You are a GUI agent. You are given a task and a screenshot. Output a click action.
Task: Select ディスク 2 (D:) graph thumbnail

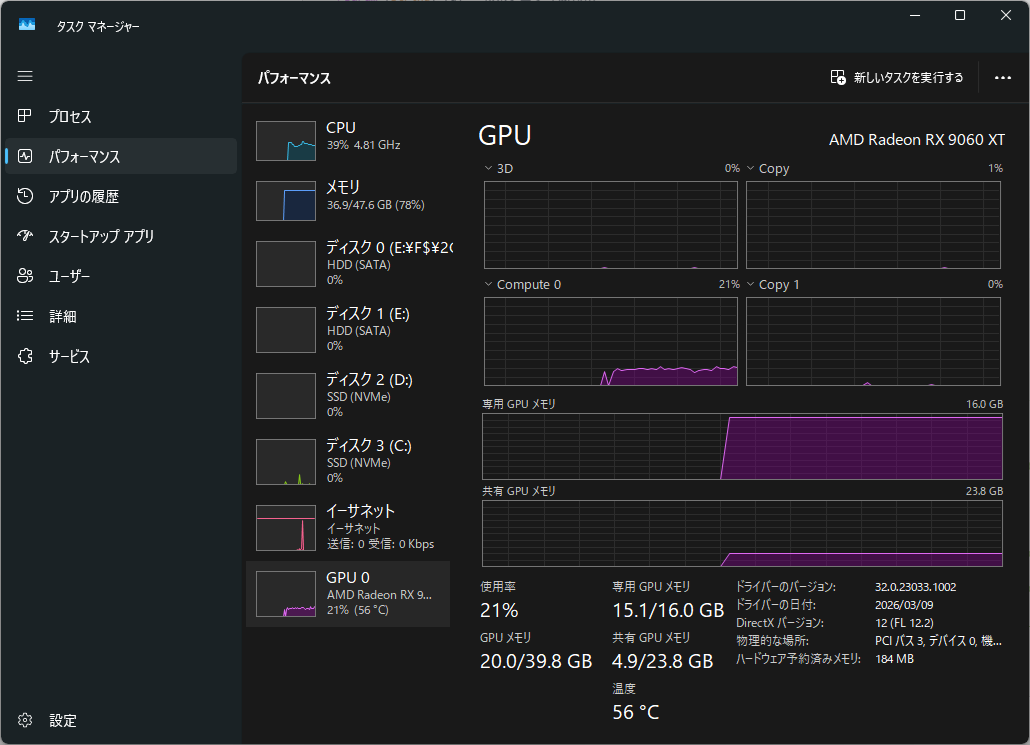pos(286,396)
